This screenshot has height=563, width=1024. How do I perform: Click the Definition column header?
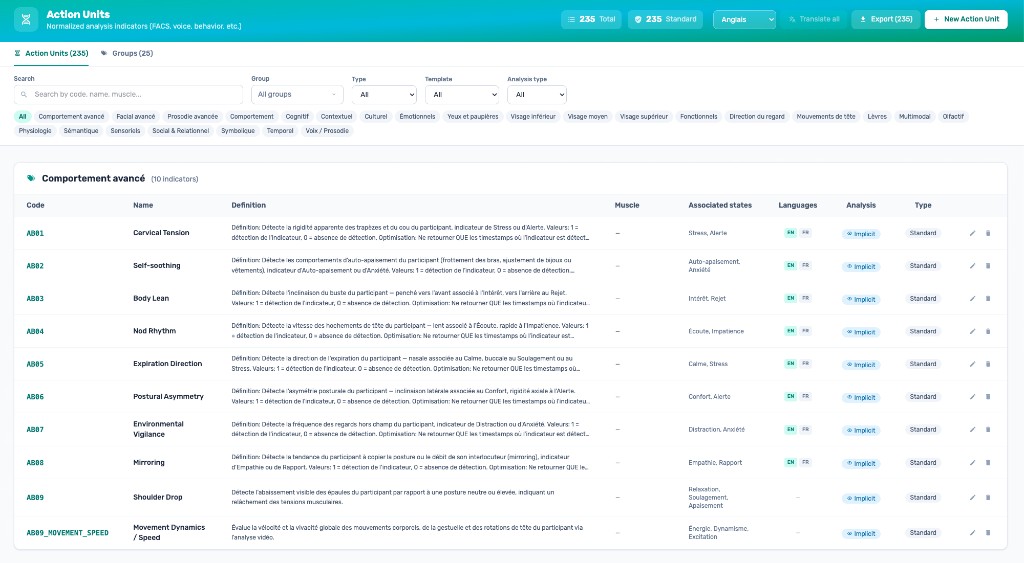pos(249,205)
